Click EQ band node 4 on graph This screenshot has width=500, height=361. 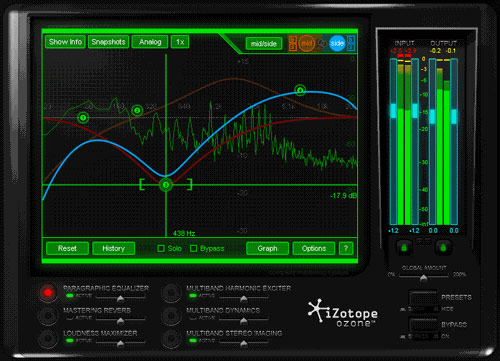tap(300, 90)
